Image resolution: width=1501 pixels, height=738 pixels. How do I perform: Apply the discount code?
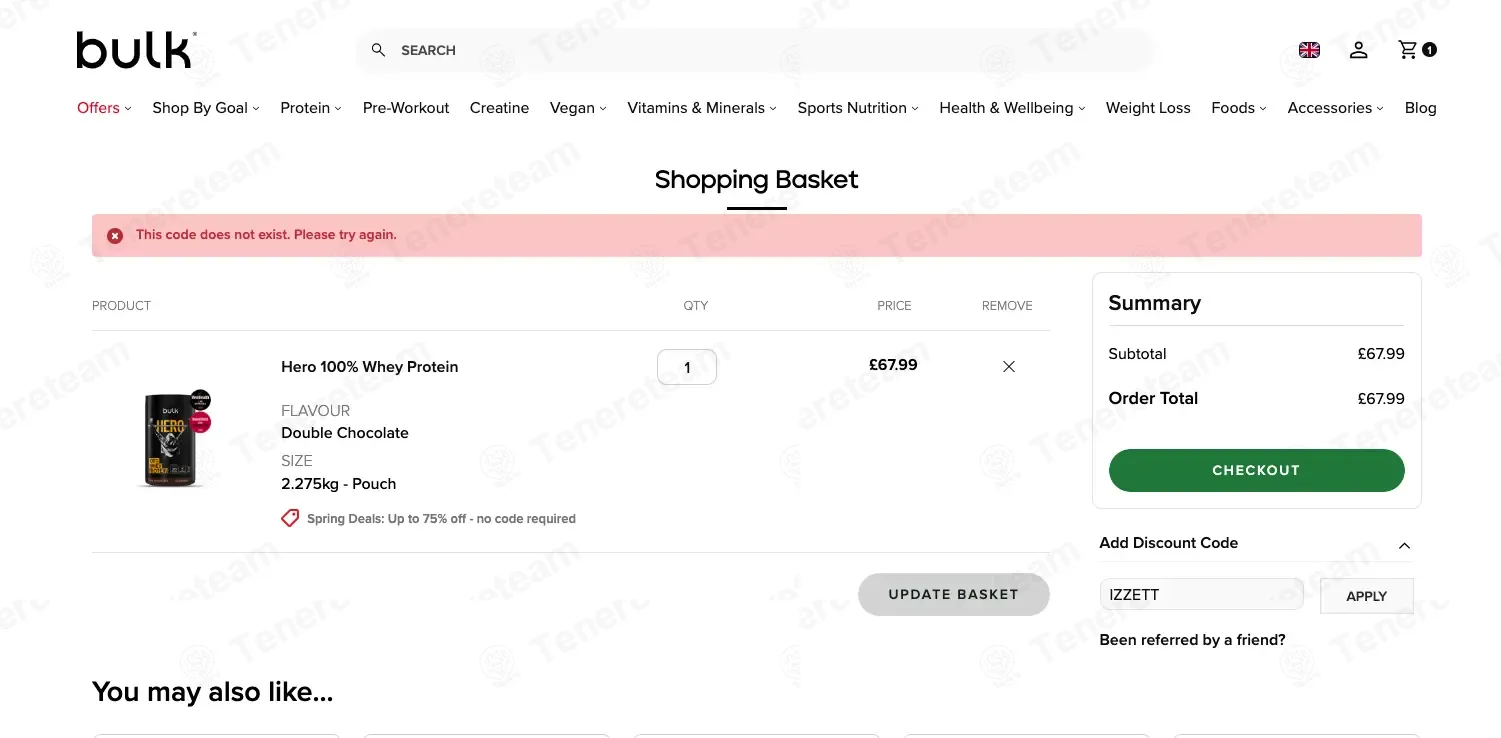coord(1366,596)
